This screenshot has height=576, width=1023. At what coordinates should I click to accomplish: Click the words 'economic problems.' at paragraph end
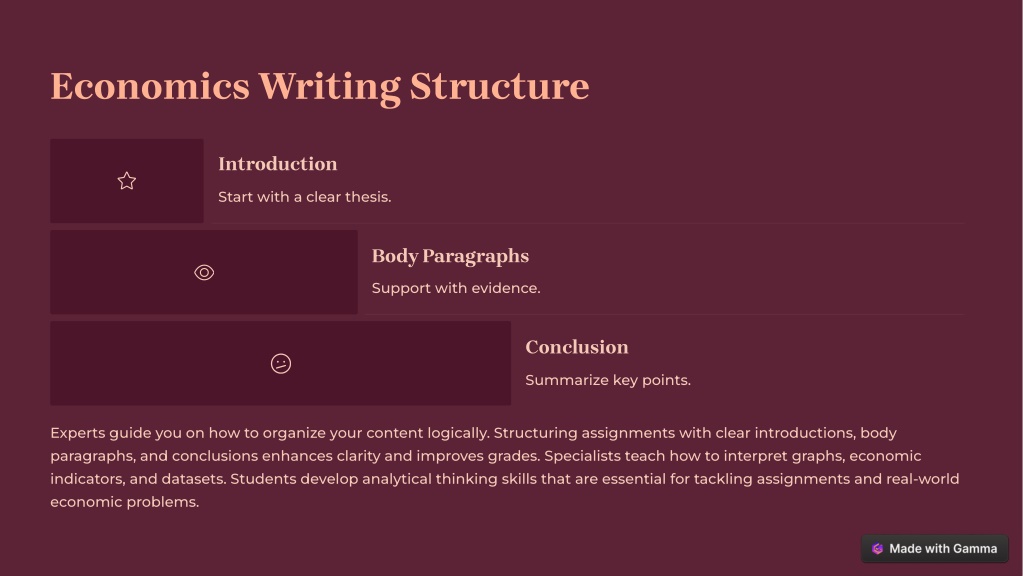[125, 502]
